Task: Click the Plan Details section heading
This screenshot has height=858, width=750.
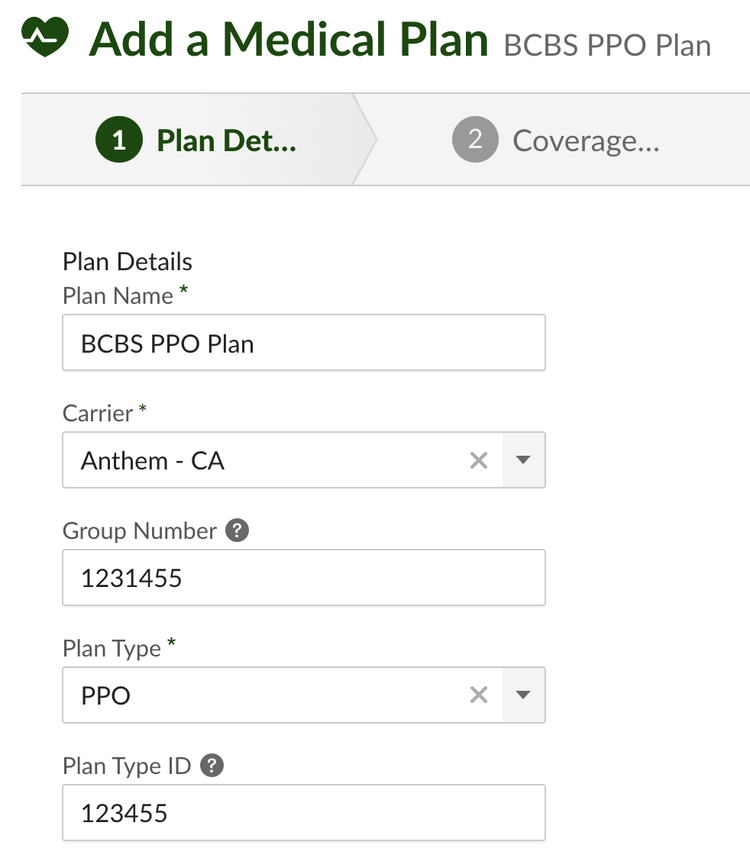Action: coord(127,262)
